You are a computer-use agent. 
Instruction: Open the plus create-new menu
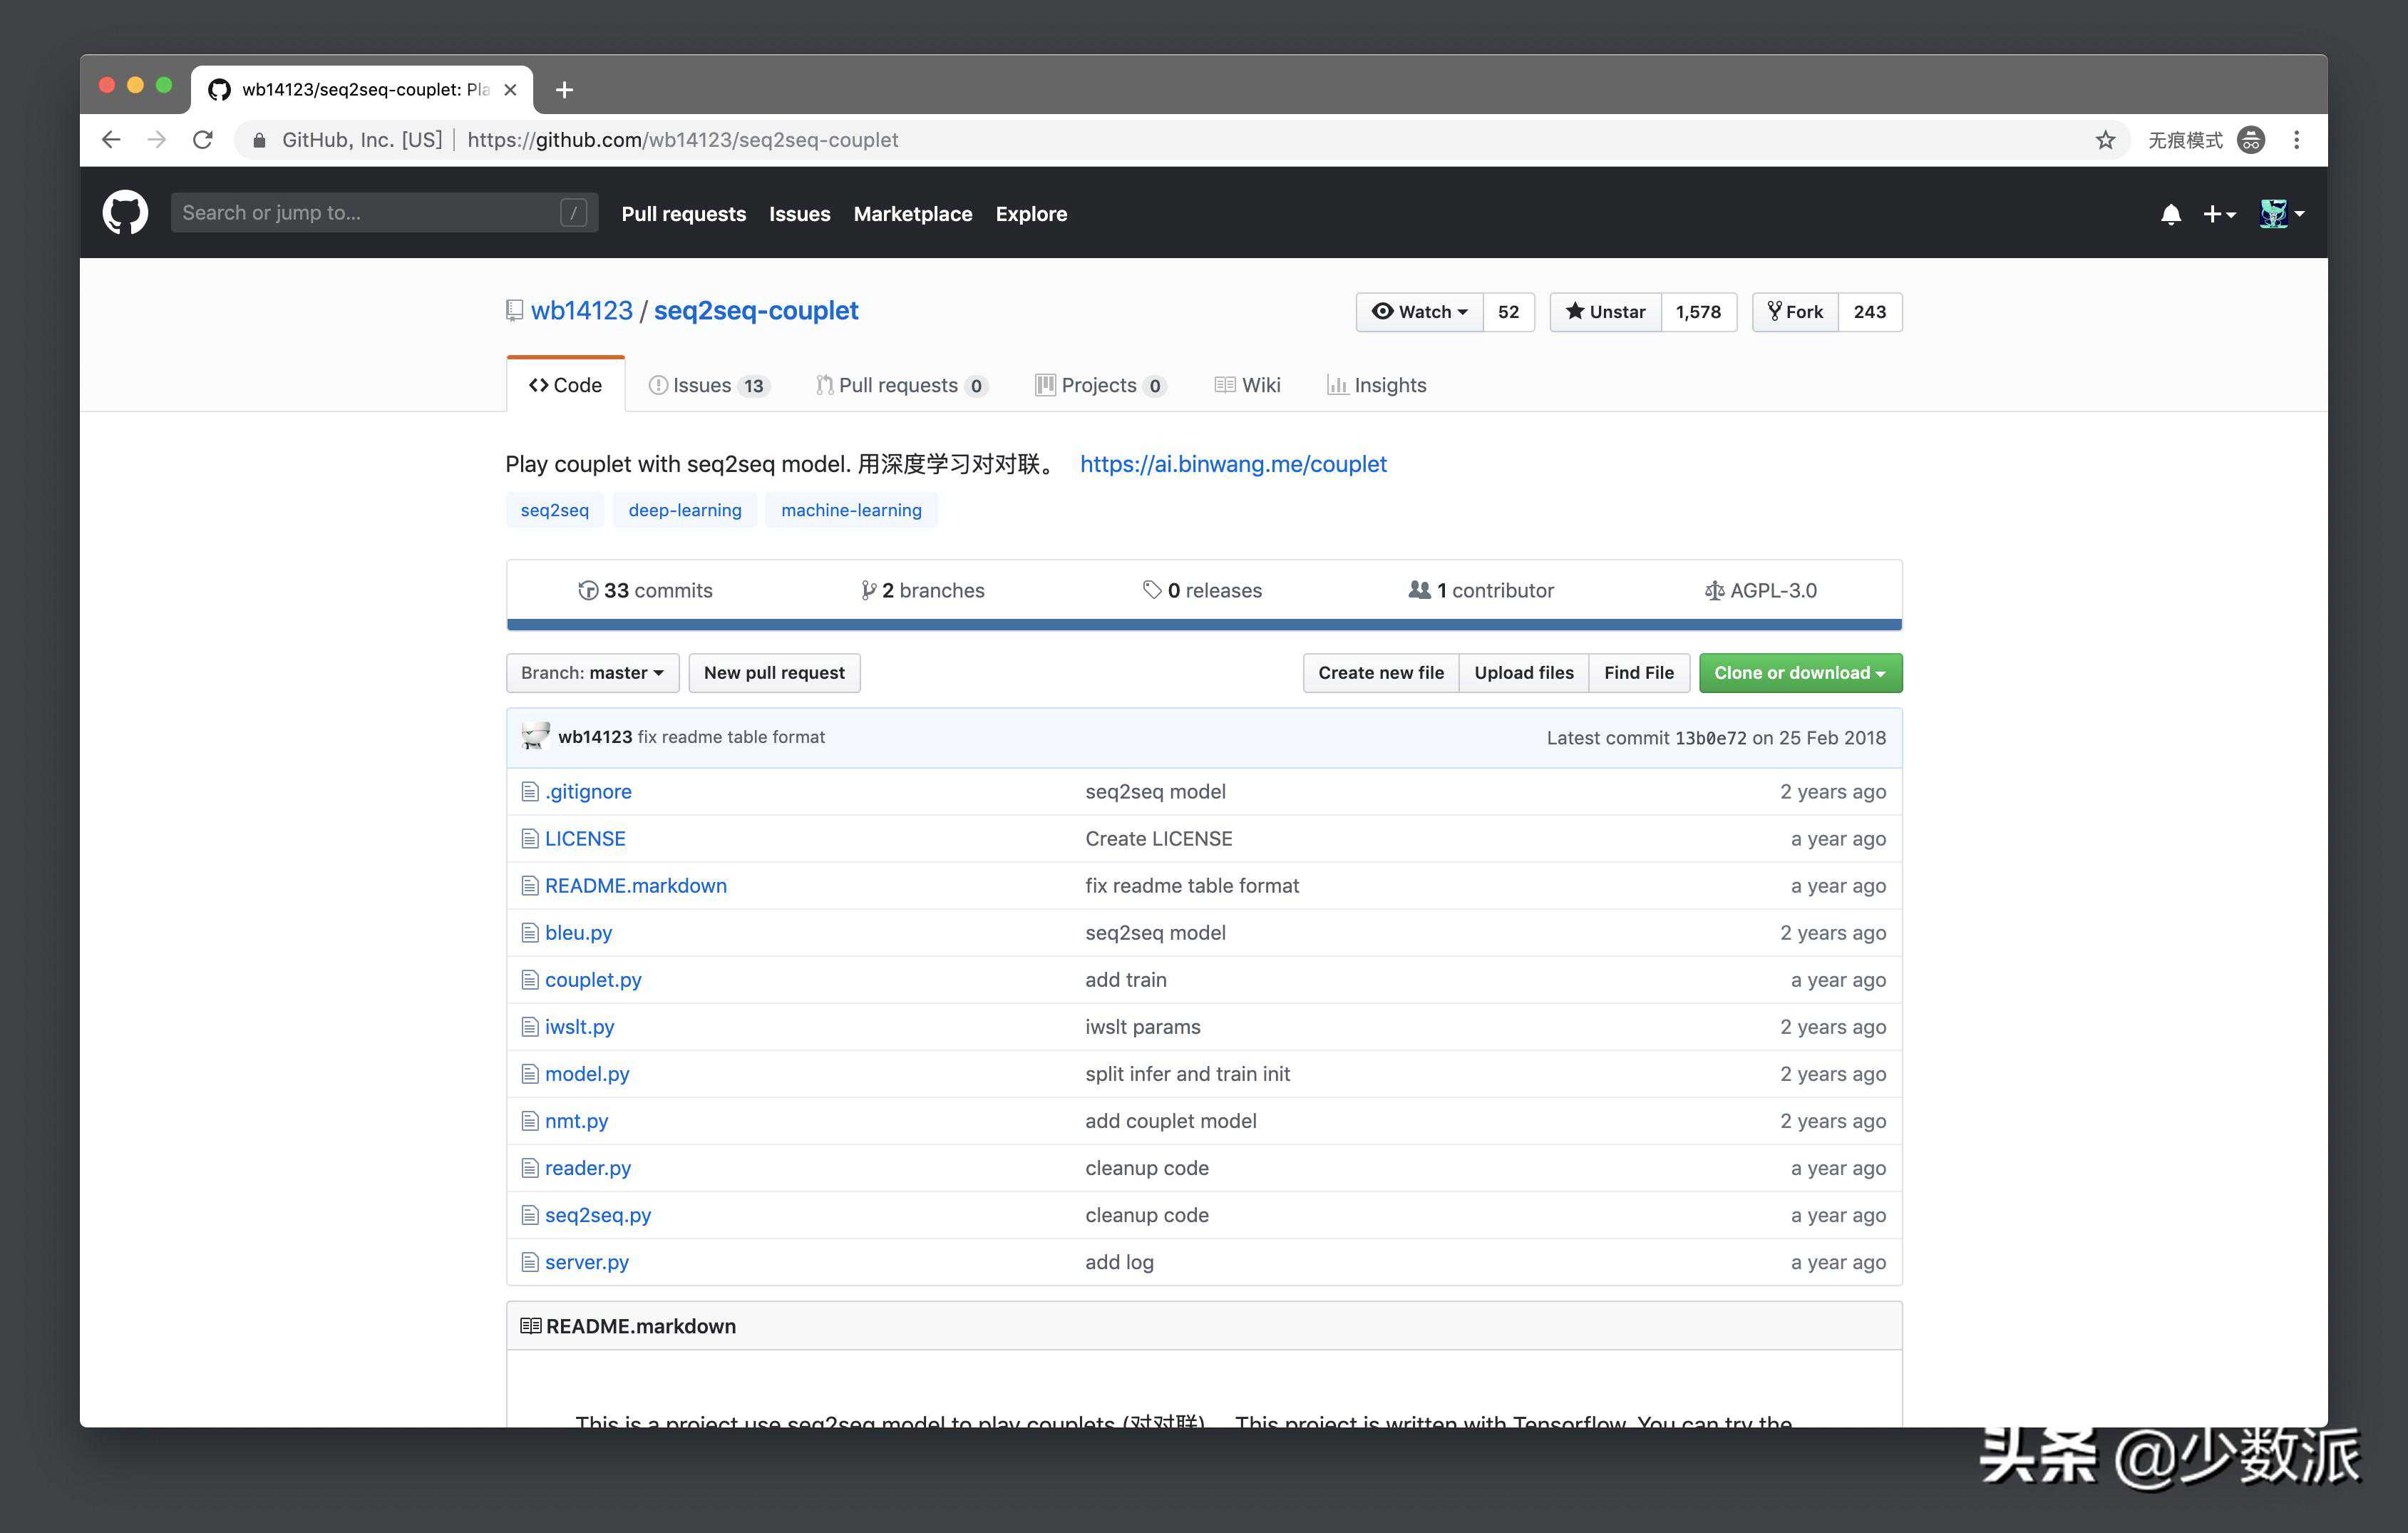pos(2218,214)
